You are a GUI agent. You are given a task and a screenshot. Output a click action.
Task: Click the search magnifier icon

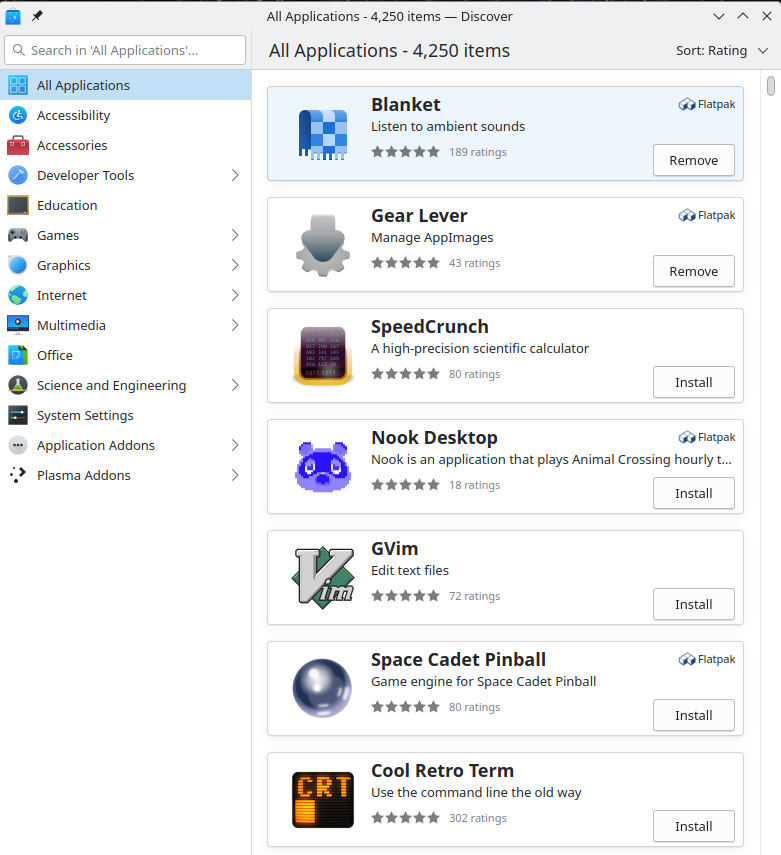click(19, 50)
